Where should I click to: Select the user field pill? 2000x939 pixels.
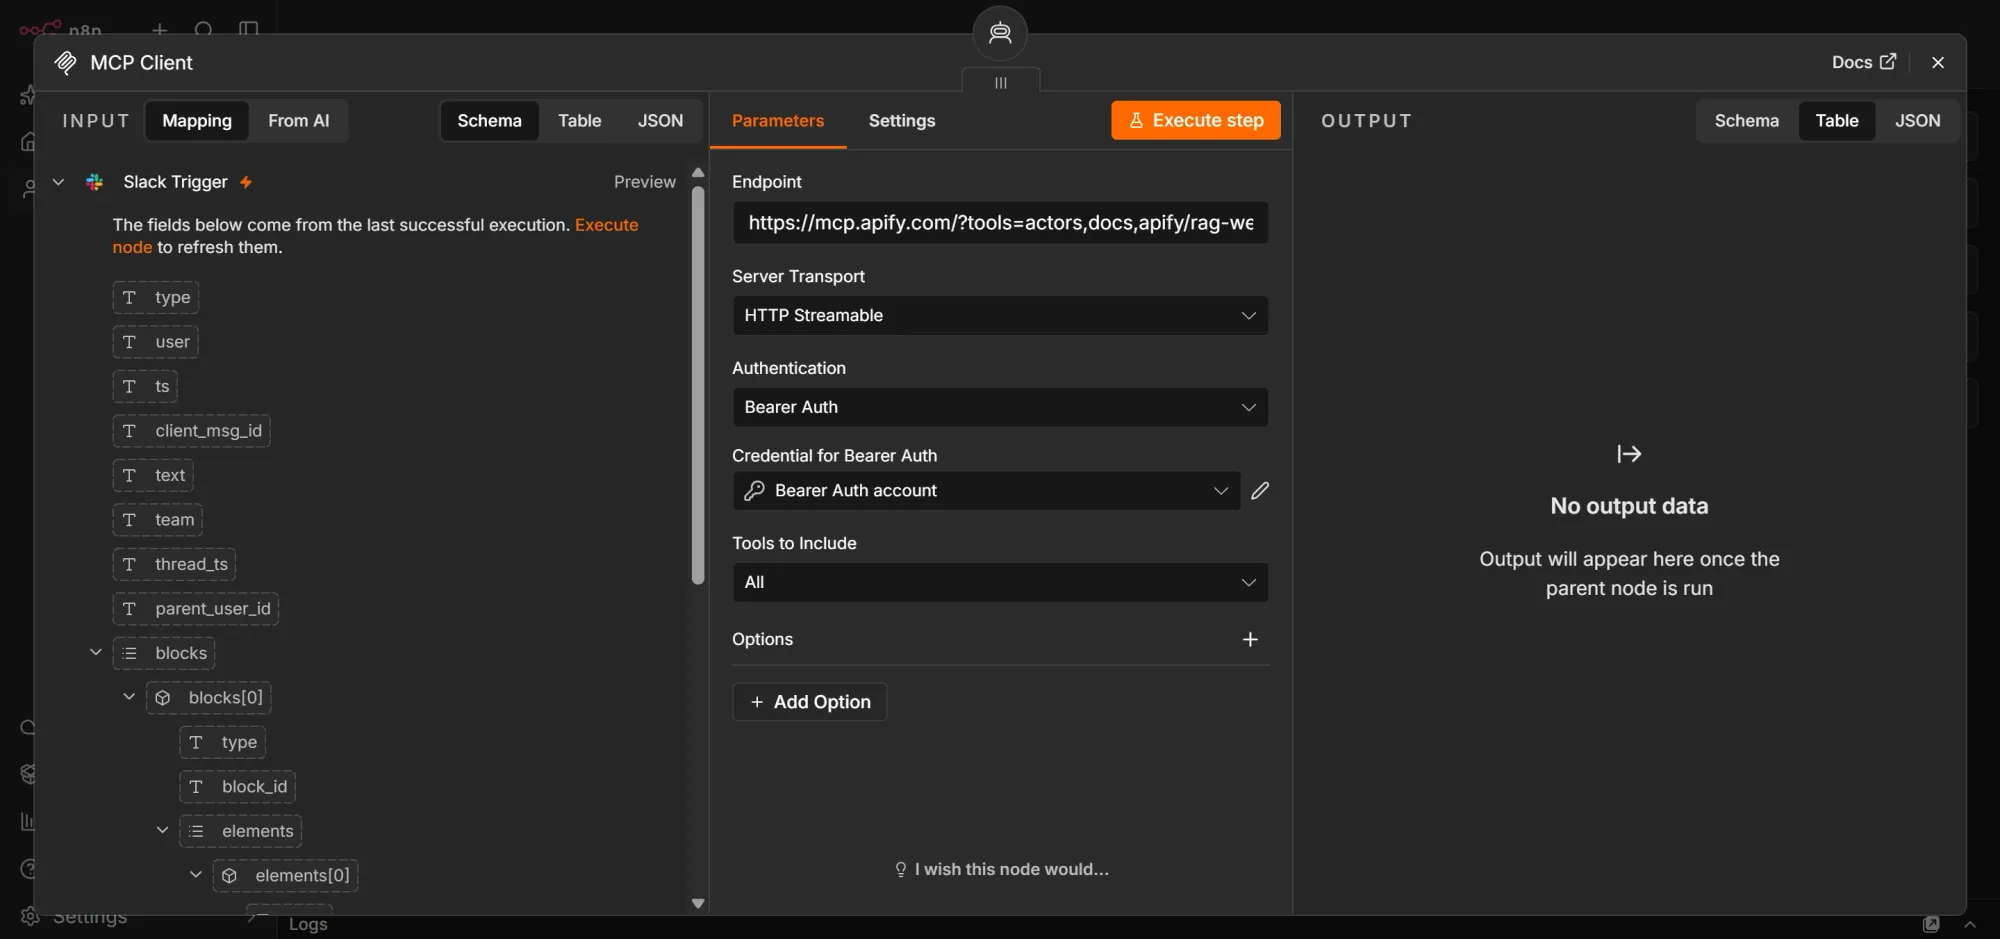point(155,342)
